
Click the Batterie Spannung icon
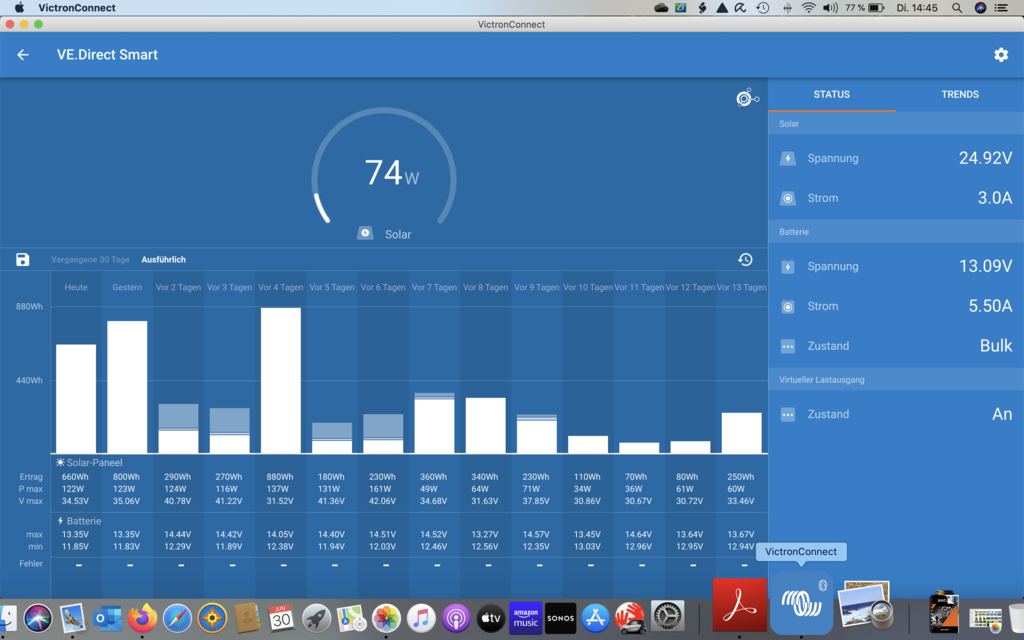click(788, 266)
